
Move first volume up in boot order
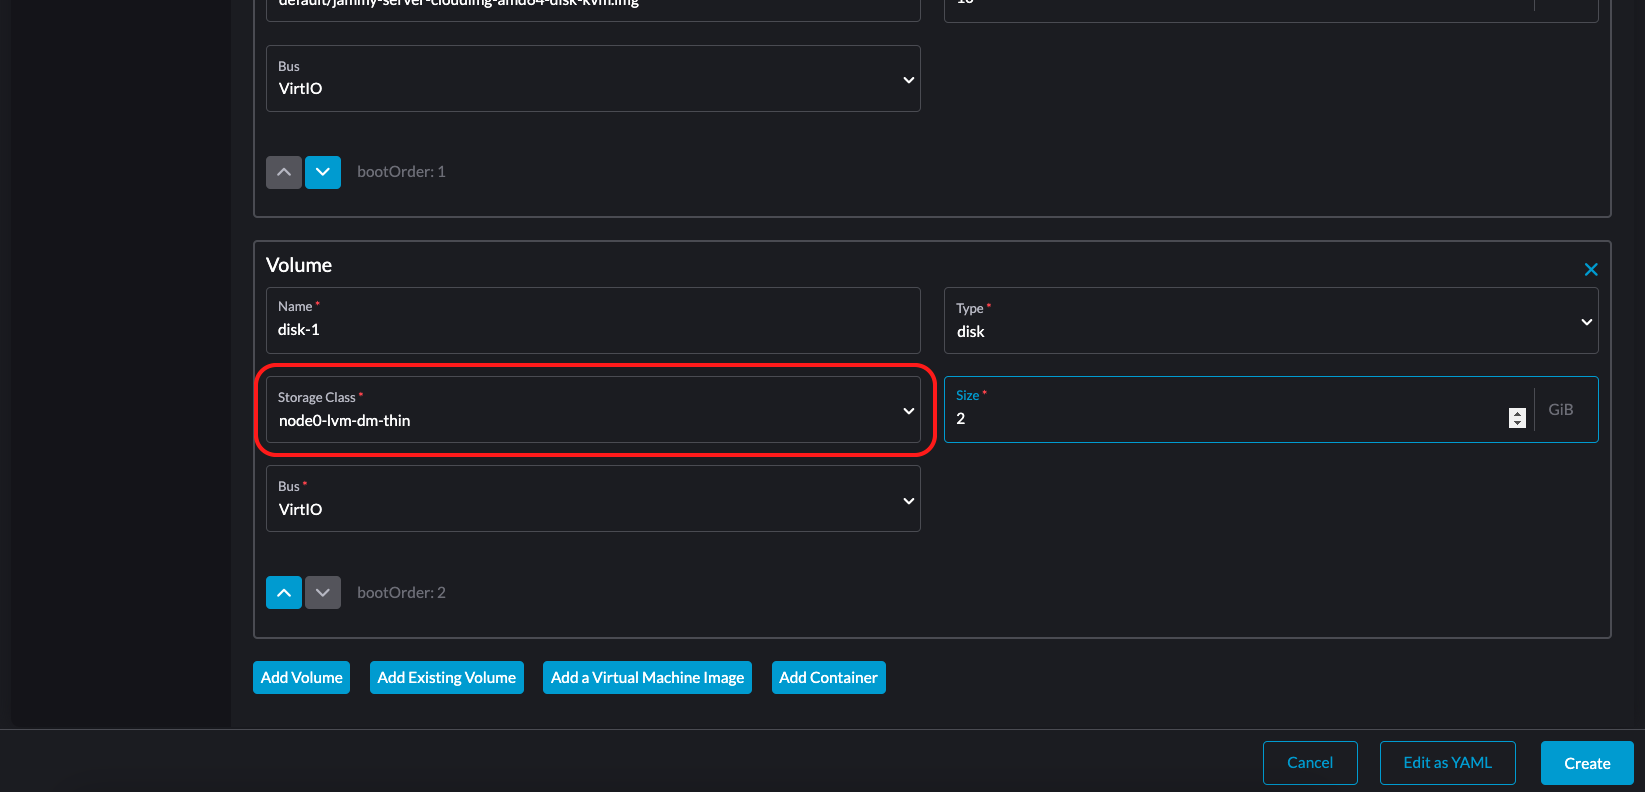coord(284,172)
